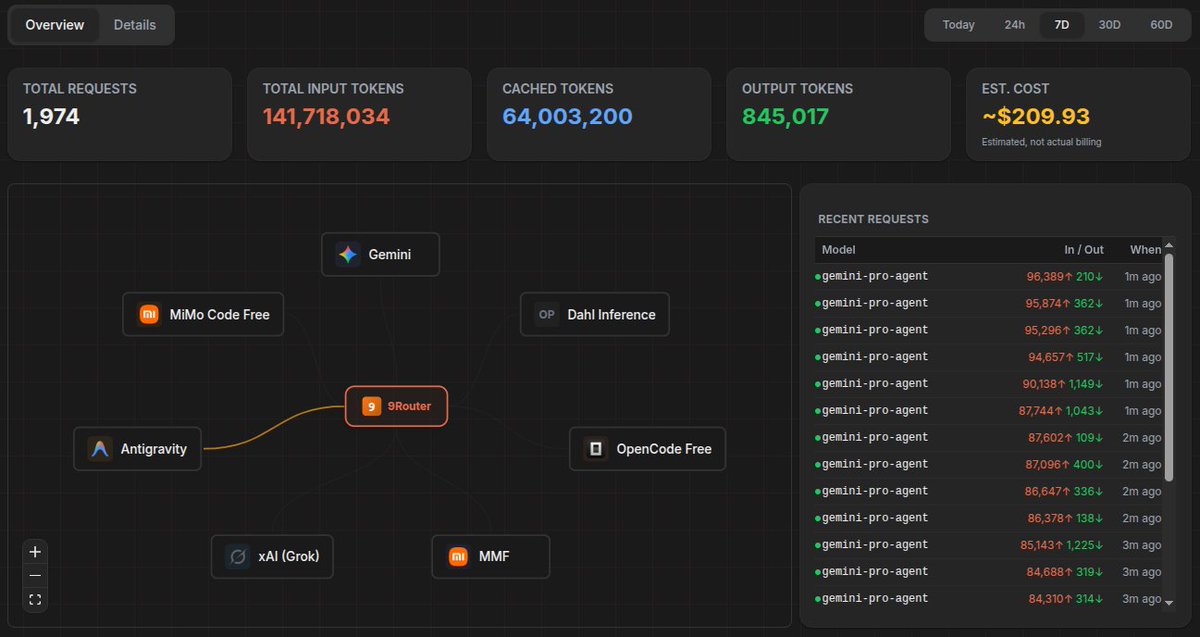This screenshot has width=1200, height=637.
Task: Click the Antigravity logo icon
Action: pos(100,449)
